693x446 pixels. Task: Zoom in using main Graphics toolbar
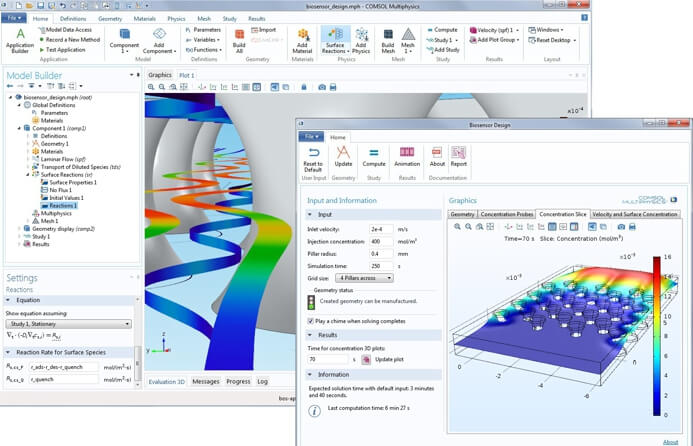click(151, 87)
